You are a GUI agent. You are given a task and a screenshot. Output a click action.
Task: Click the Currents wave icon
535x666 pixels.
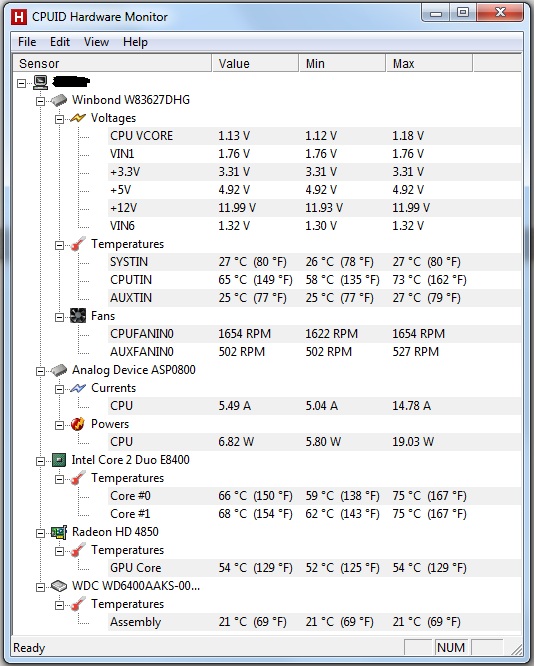point(78,388)
